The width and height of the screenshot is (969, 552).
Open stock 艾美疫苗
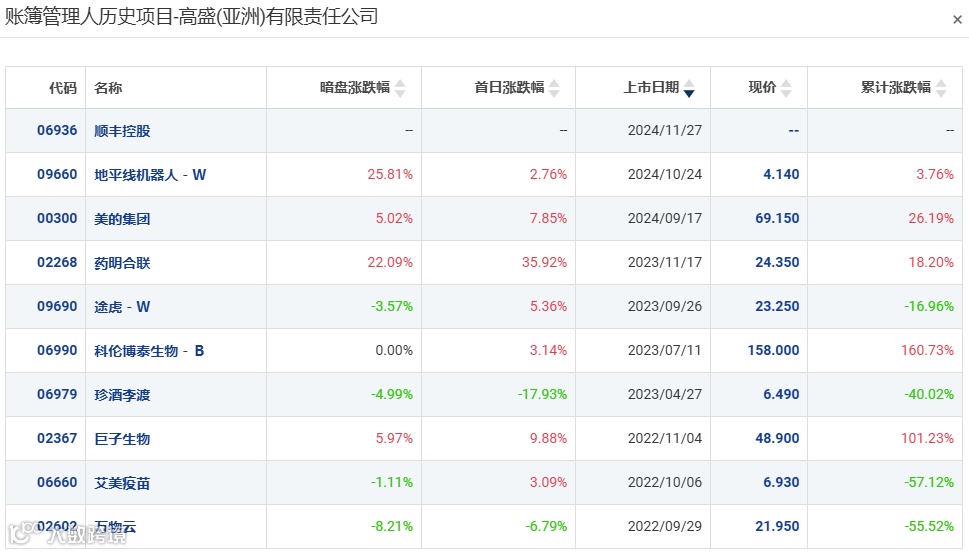click(x=122, y=483)
